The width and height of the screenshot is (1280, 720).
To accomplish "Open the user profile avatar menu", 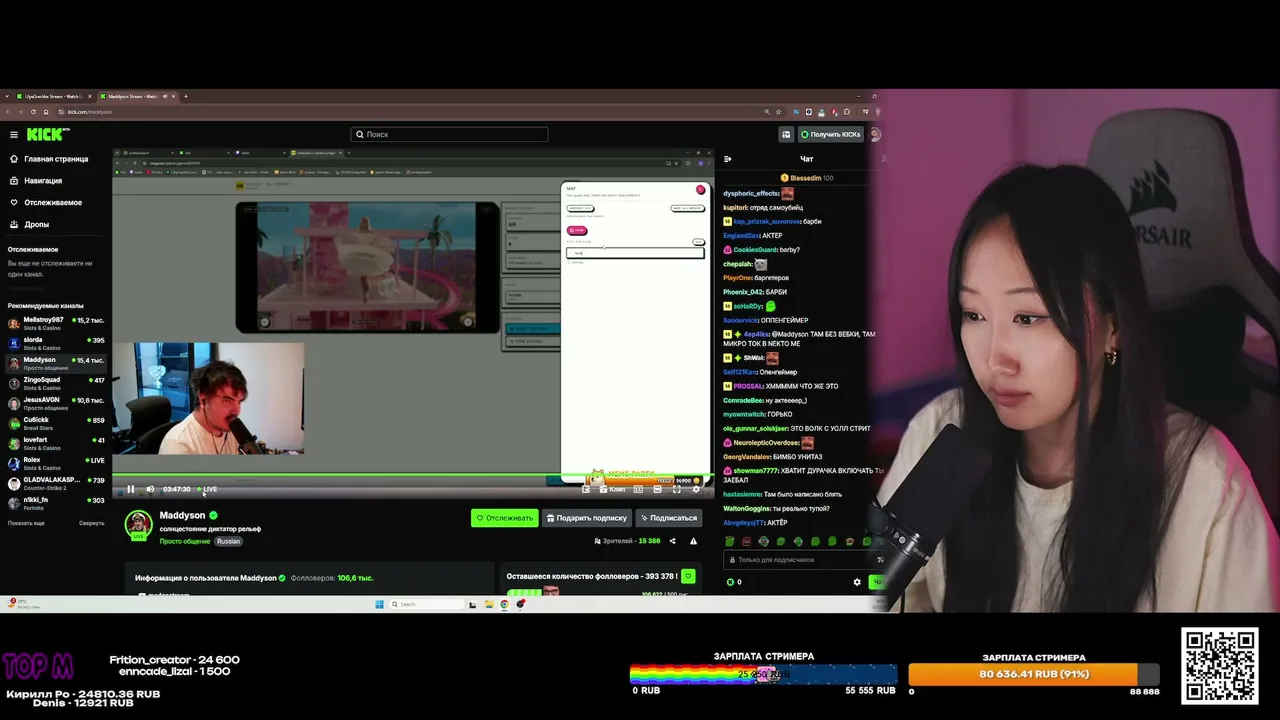I will tap(875, 134).
